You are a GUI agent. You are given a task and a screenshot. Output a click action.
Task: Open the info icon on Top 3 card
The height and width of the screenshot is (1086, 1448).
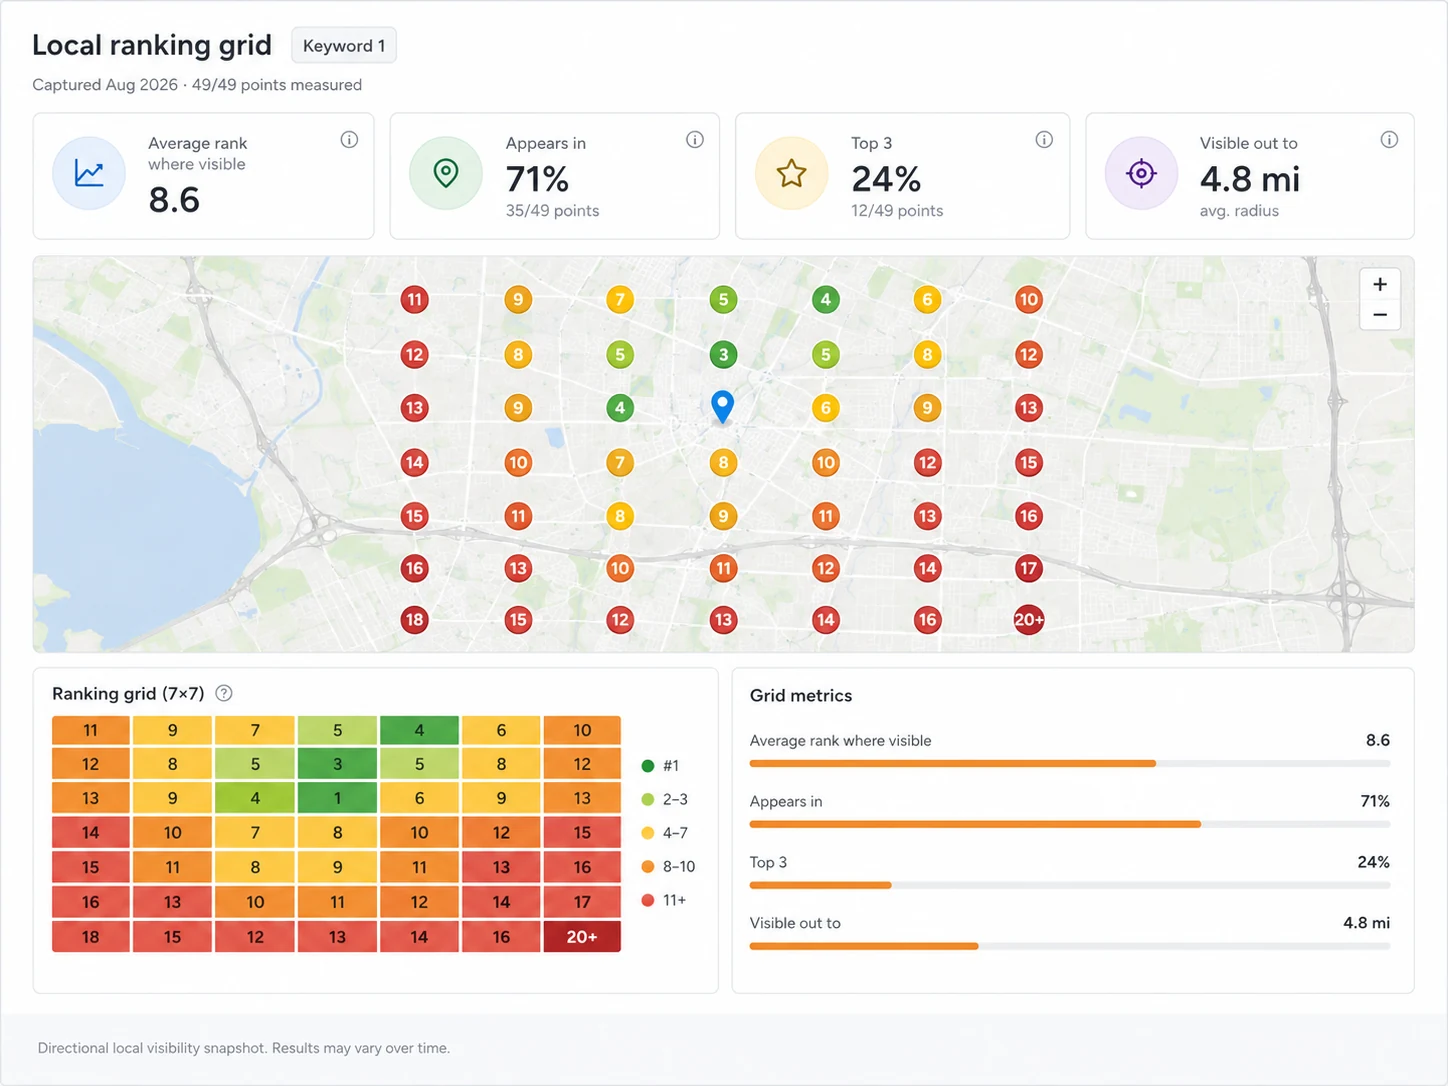click(x=1044, y=140)
